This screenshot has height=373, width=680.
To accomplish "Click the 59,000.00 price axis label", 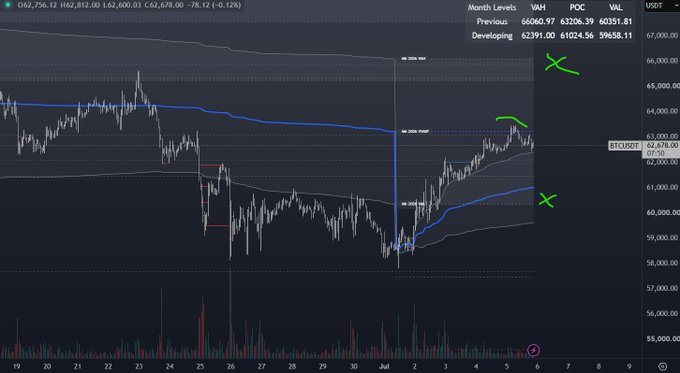I will pos(662,238).
